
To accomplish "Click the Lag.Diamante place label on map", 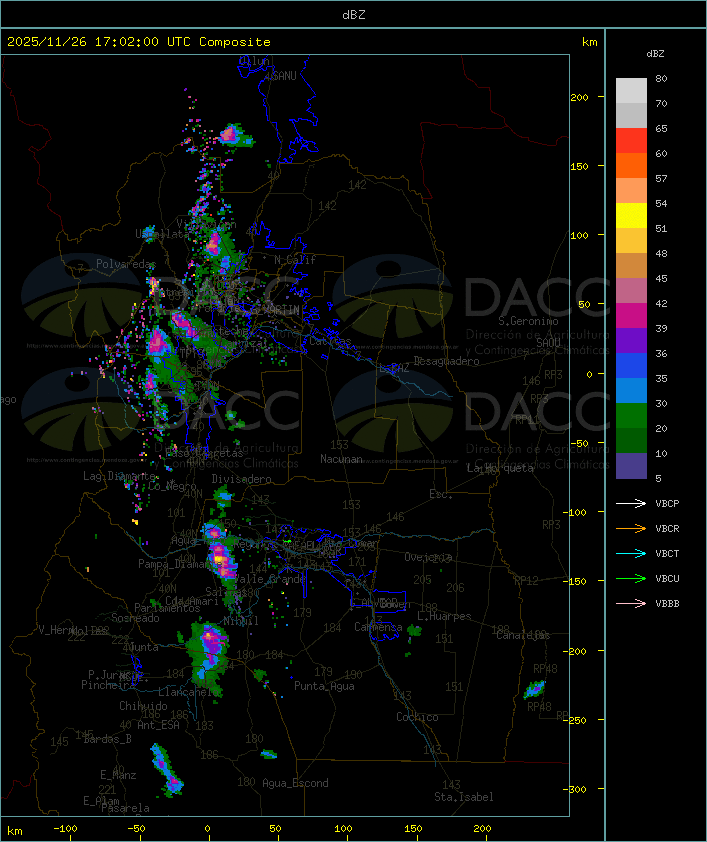I will tap(119, 476).
